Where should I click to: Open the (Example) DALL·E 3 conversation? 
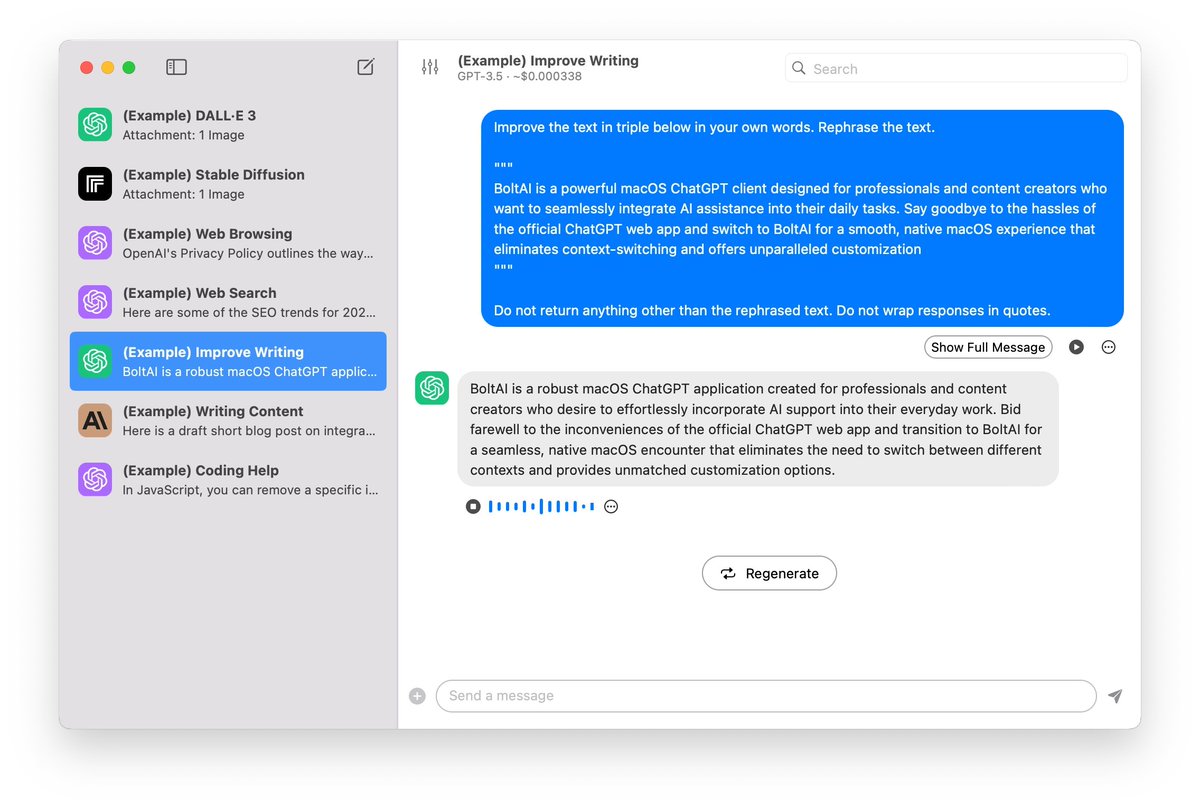click(228, 125)
